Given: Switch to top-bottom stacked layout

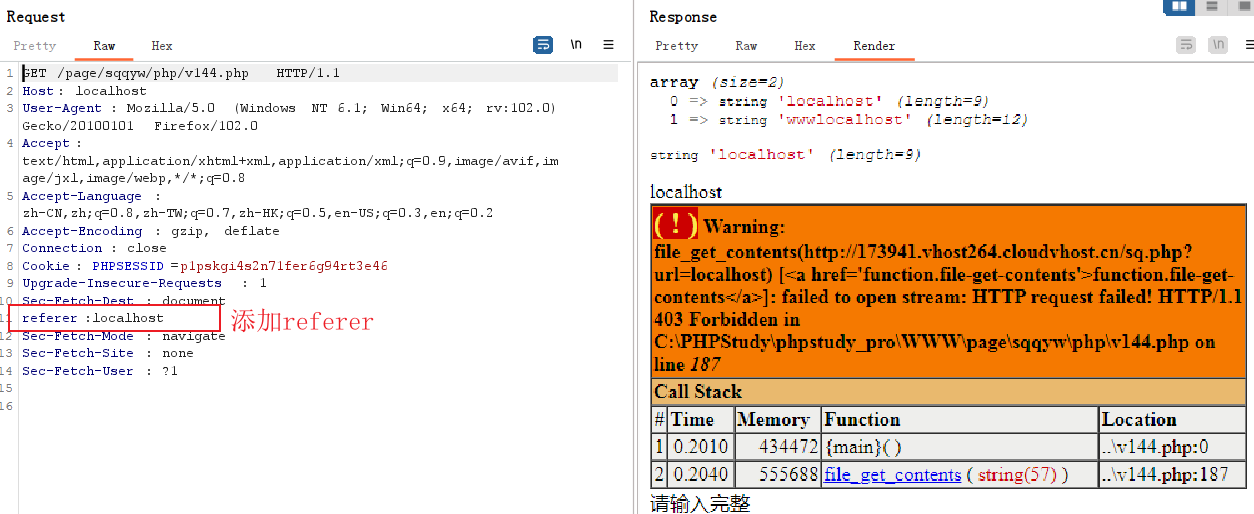Looking at the screenshot, I should pos(1212,6).
